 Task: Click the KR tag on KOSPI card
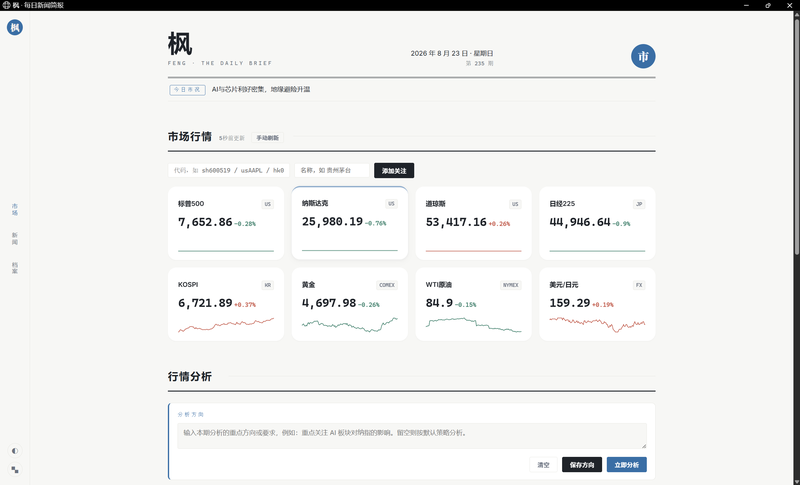[x=267, y=285]
